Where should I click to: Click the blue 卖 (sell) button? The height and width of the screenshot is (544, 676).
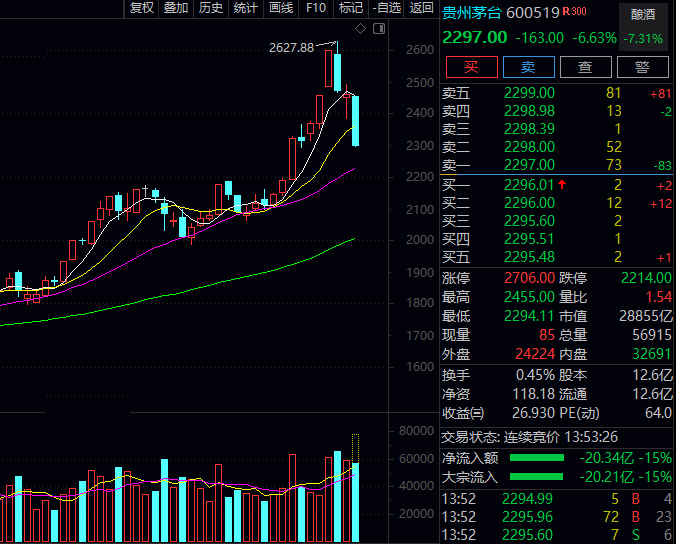528,67
